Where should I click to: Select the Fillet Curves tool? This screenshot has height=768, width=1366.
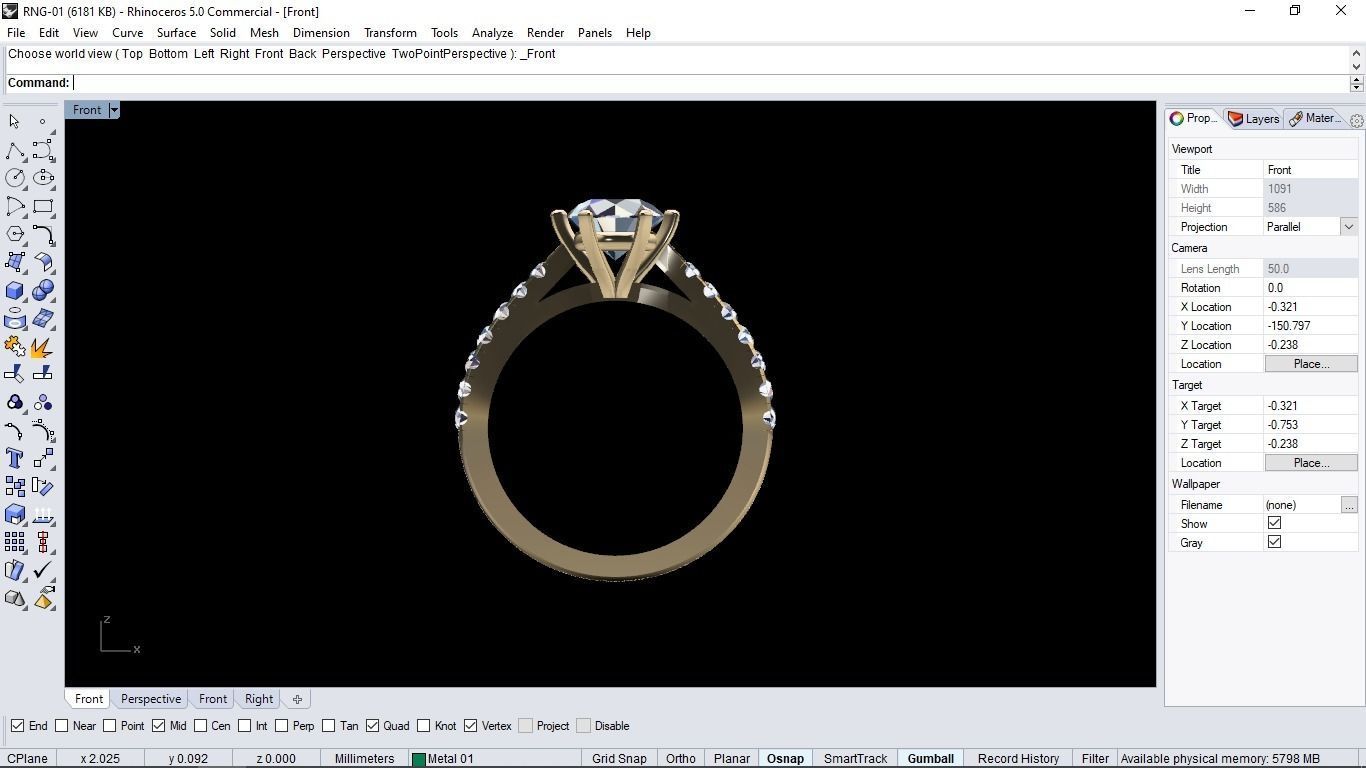[x=43, y=234]
